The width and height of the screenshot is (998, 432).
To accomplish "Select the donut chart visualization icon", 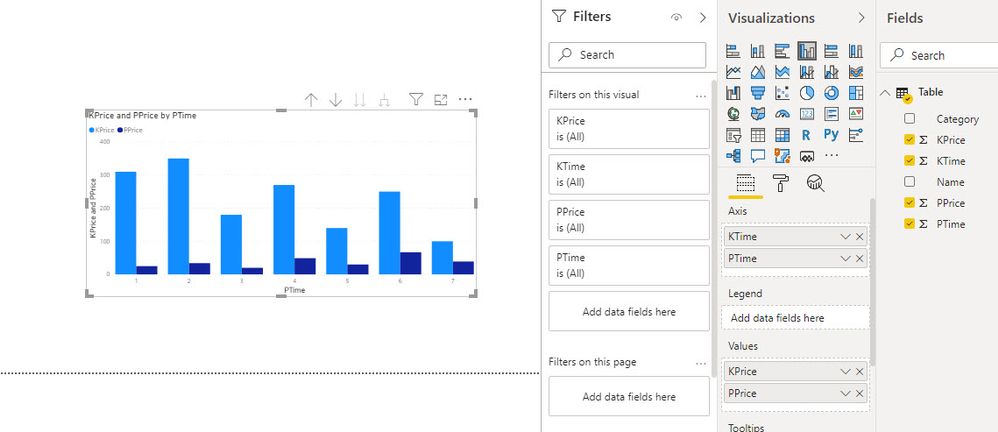I will coord(831,93).
